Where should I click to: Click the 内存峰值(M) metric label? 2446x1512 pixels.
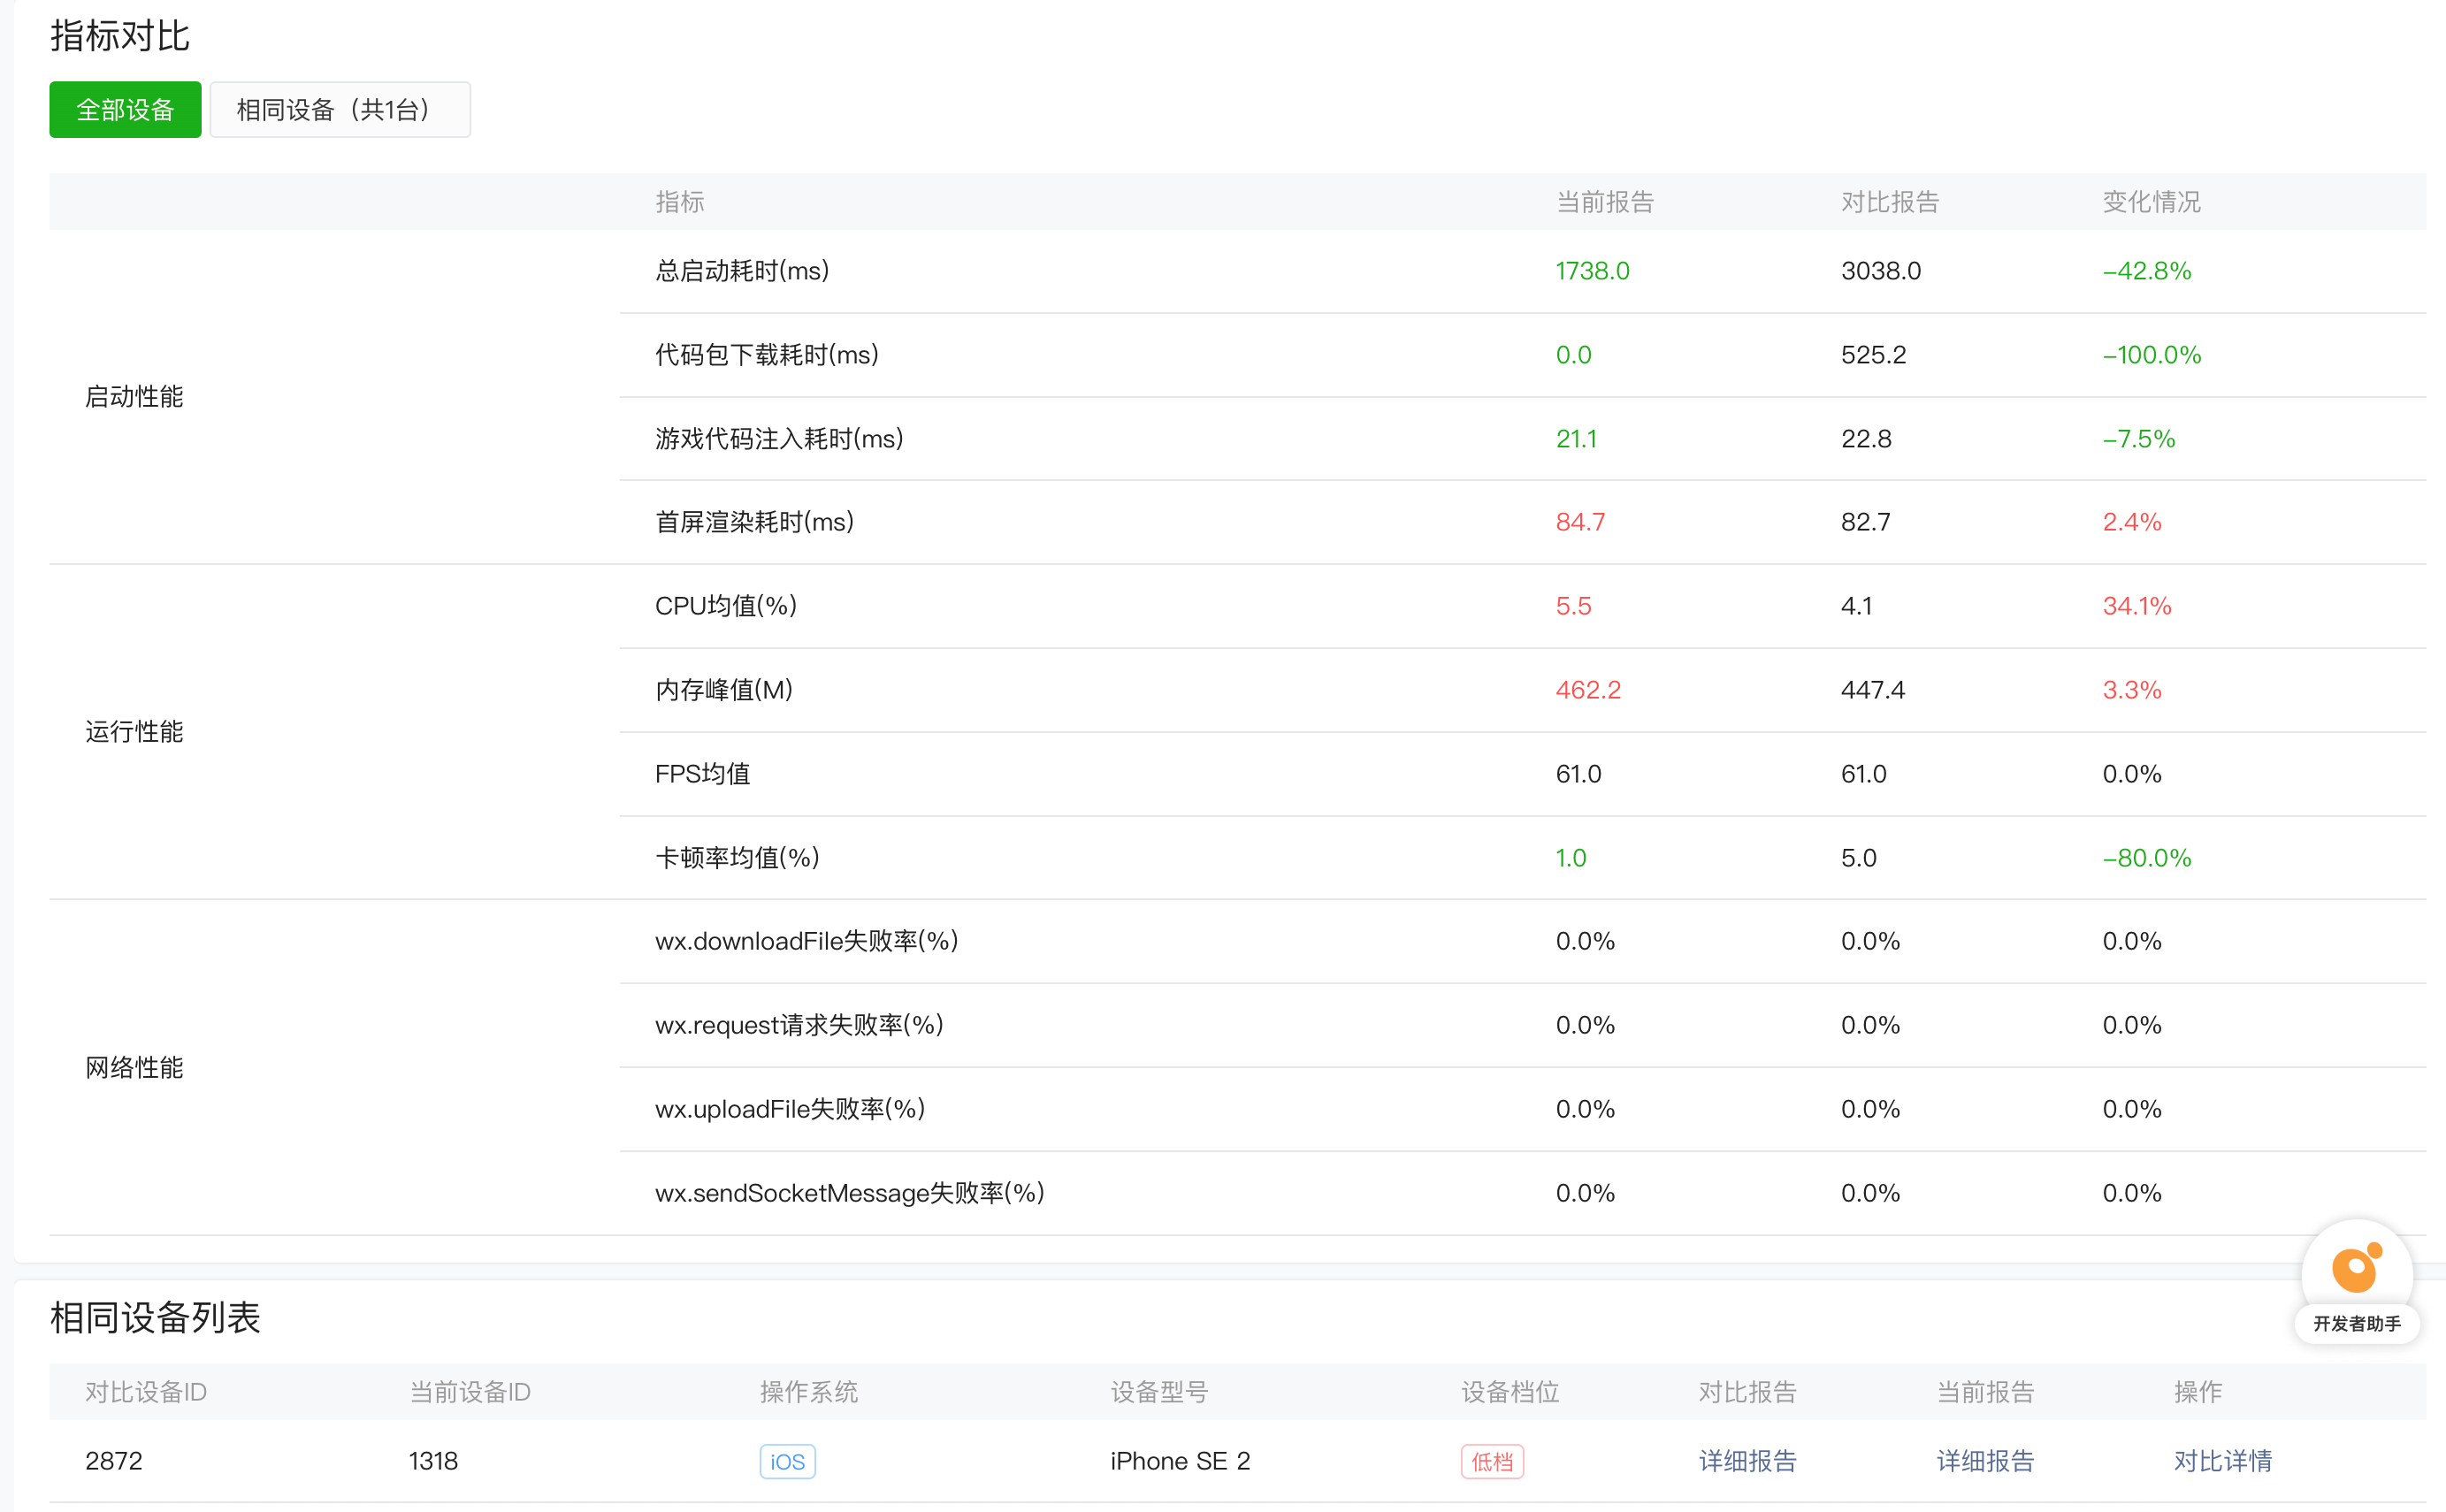[724, 690]
